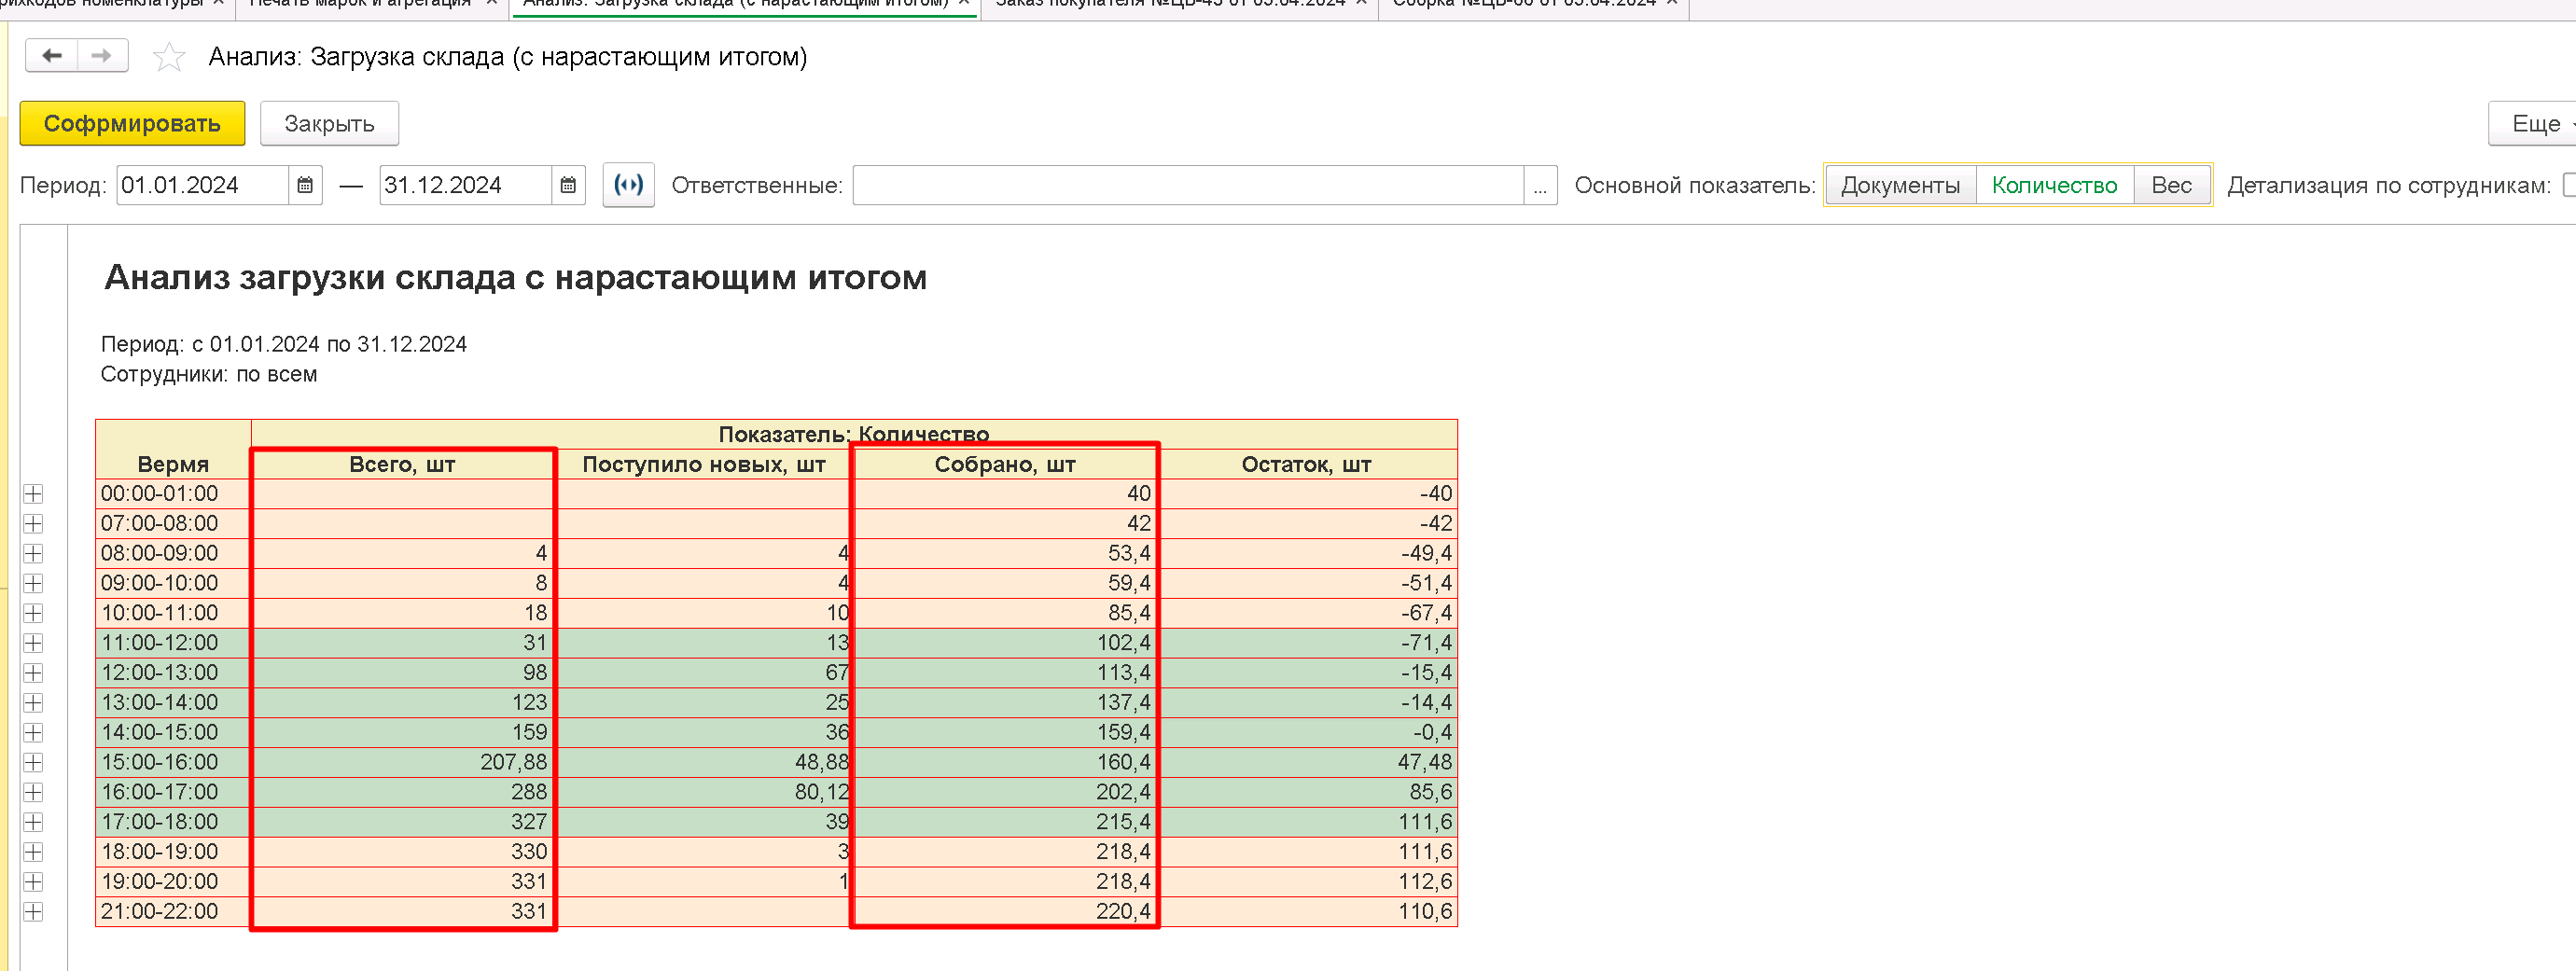Expand the 13:00-14:00 row group
The height and width of the screenshot is (971, 2576).
[33, 703]
